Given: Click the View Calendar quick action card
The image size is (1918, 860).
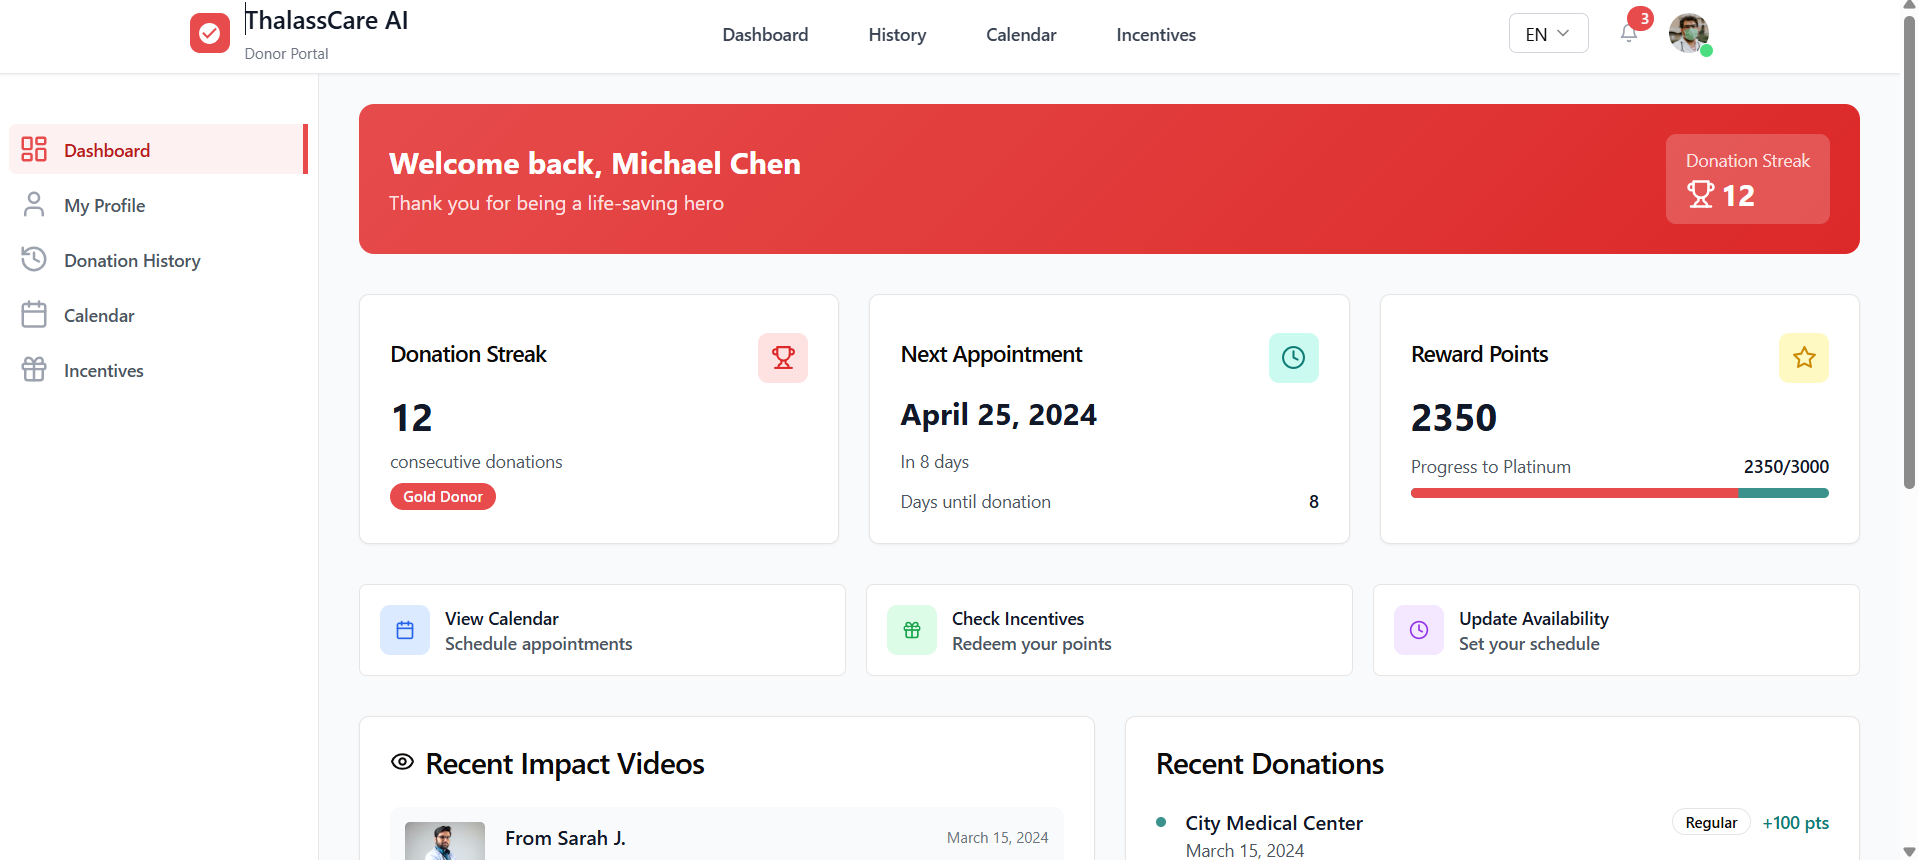Looking at the screenshot, I should coord(602,630).
